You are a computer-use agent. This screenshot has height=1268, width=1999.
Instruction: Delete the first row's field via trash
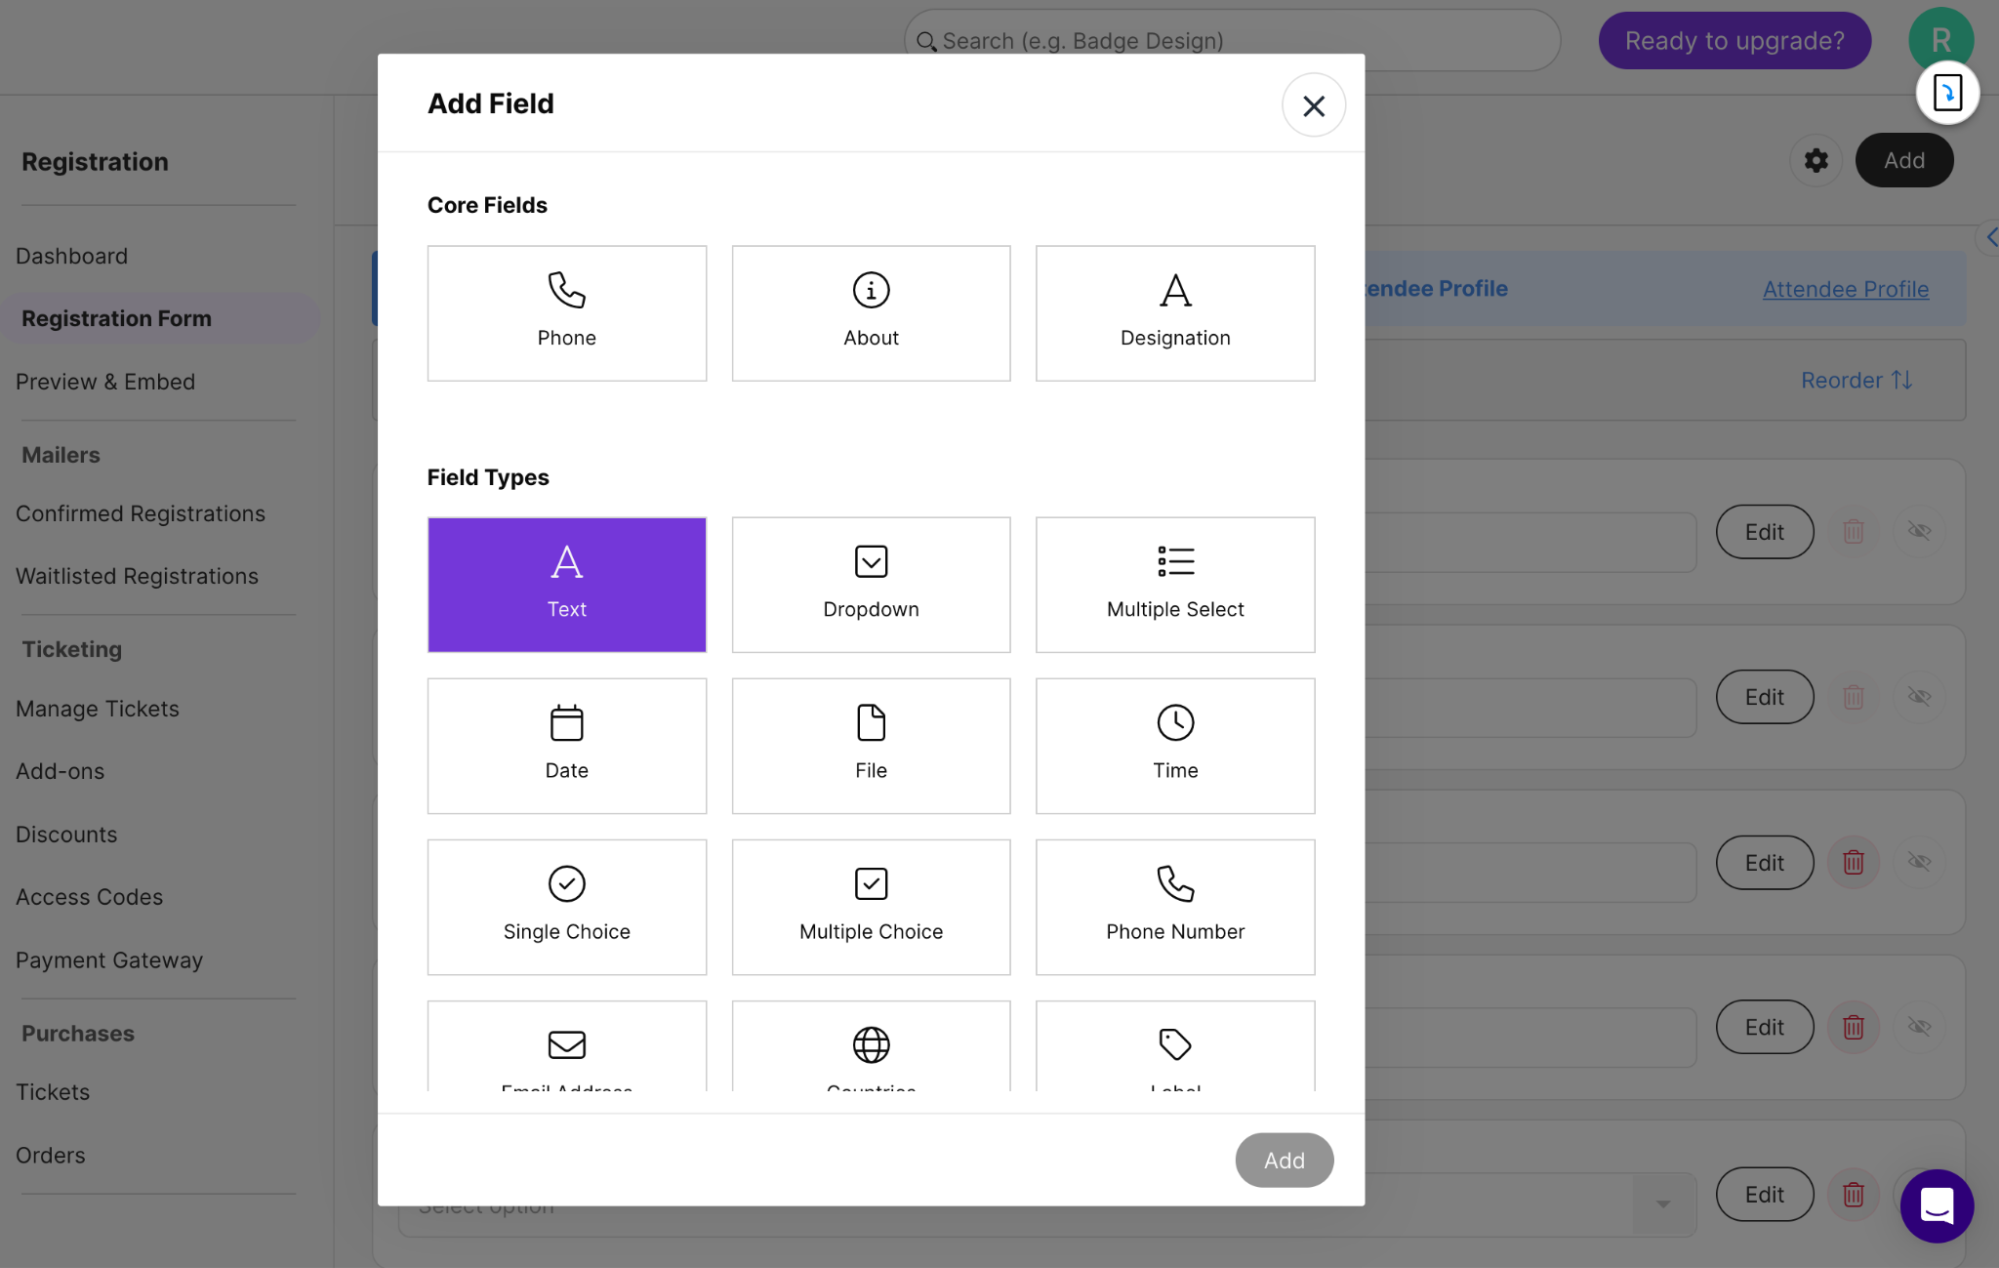[1853, 532]
